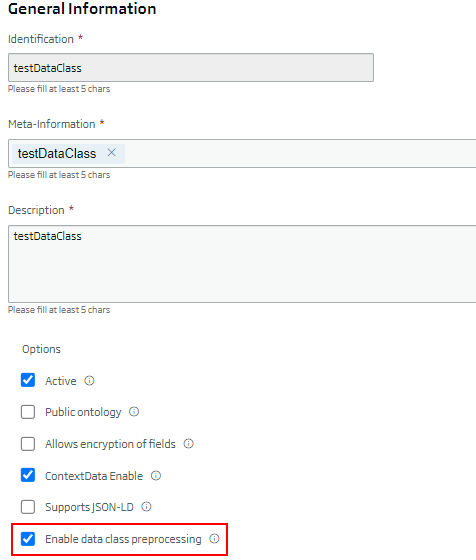Screen dimensions: 476x560
Task: Click the General Information heading
Action: [x=82, y=9]
